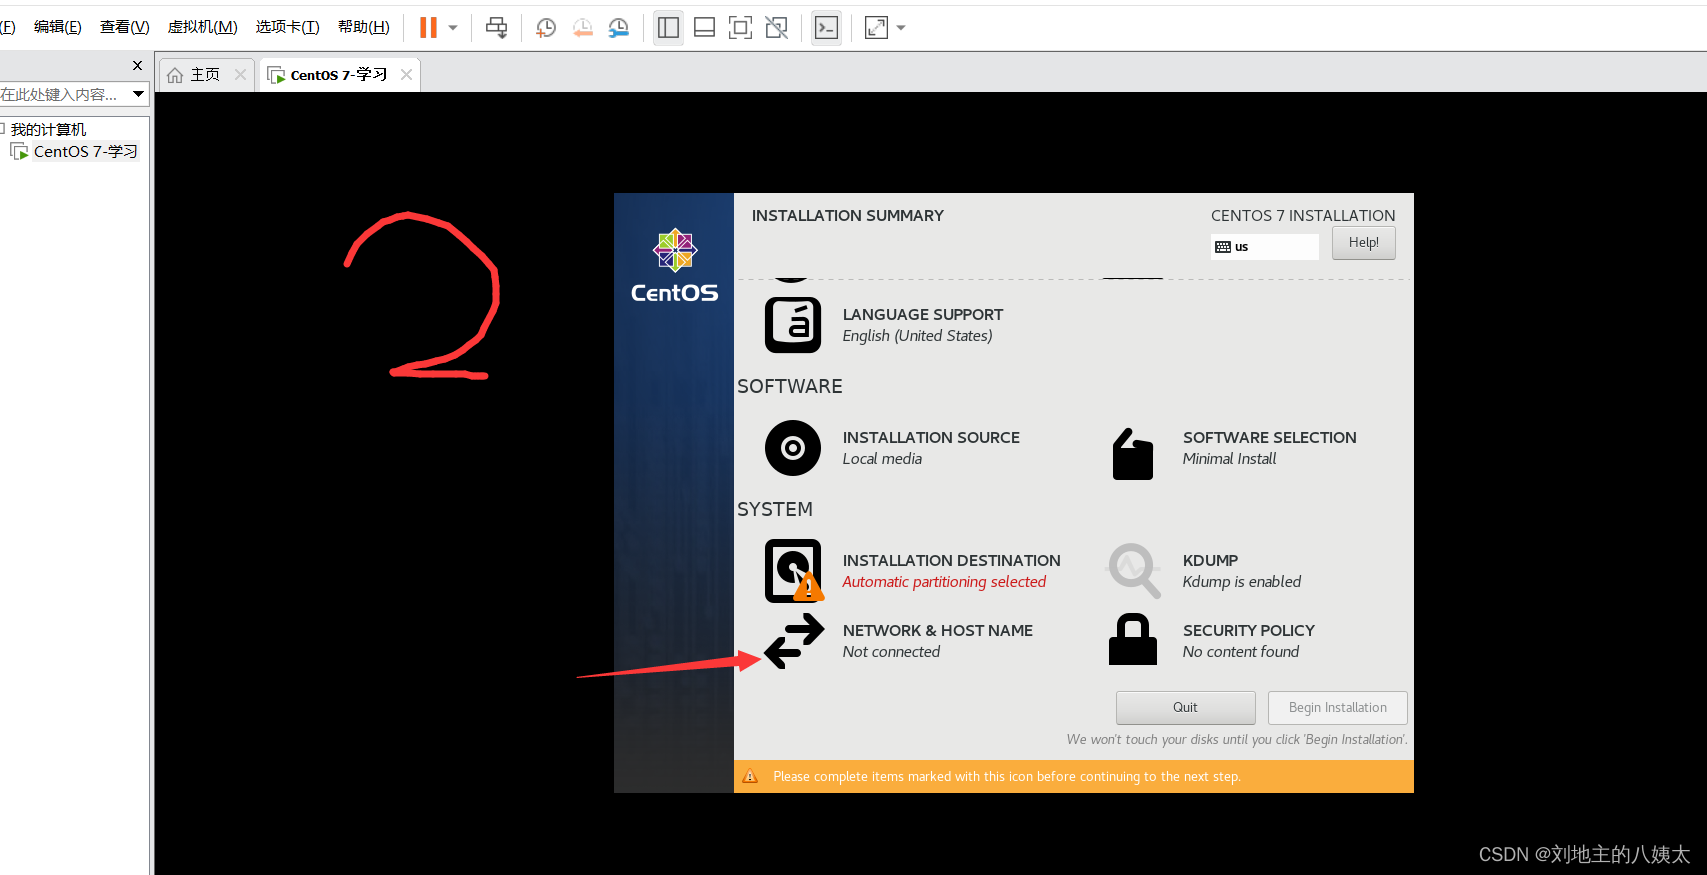Open Network & Host Name arrows icon
The height and width of the screenshot is (875, 1707).
[794, 641]
